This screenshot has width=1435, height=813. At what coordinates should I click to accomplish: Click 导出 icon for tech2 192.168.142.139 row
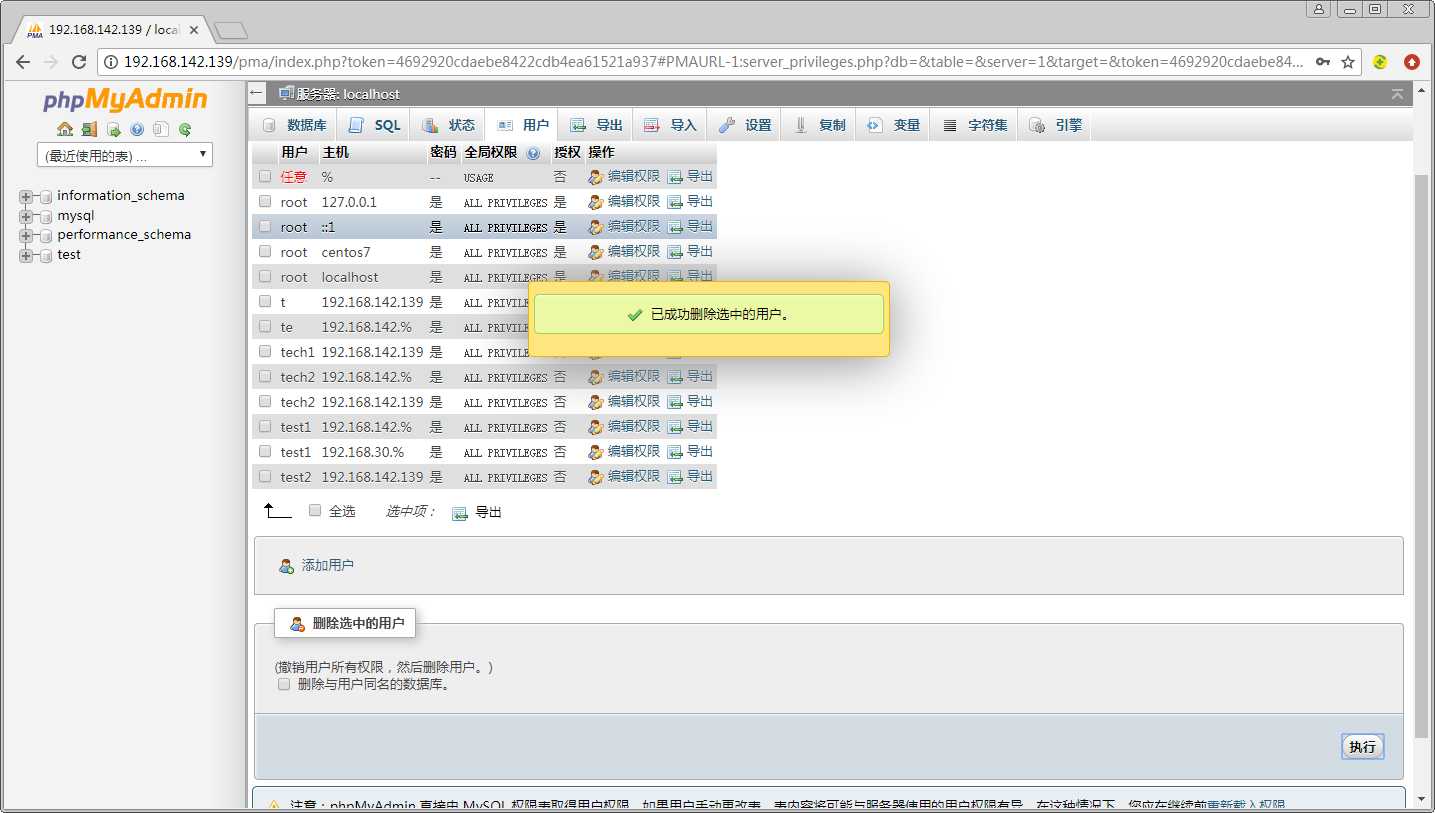click(675, 402)
